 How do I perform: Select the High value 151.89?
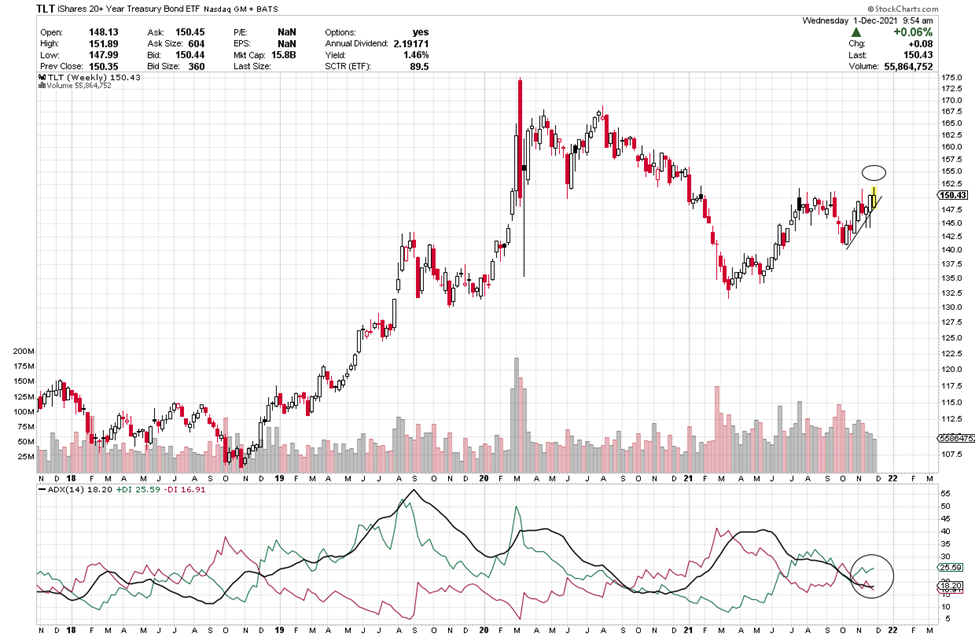[x=103, y=44]
